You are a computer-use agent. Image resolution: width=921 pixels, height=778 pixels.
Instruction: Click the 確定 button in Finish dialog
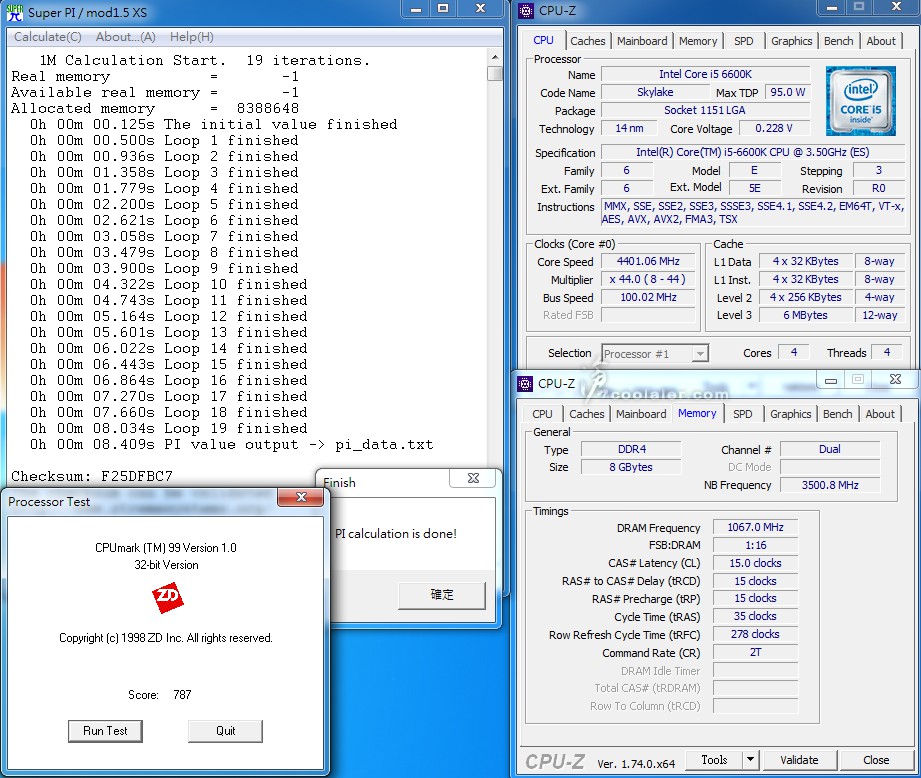click(x=442, y=595)
